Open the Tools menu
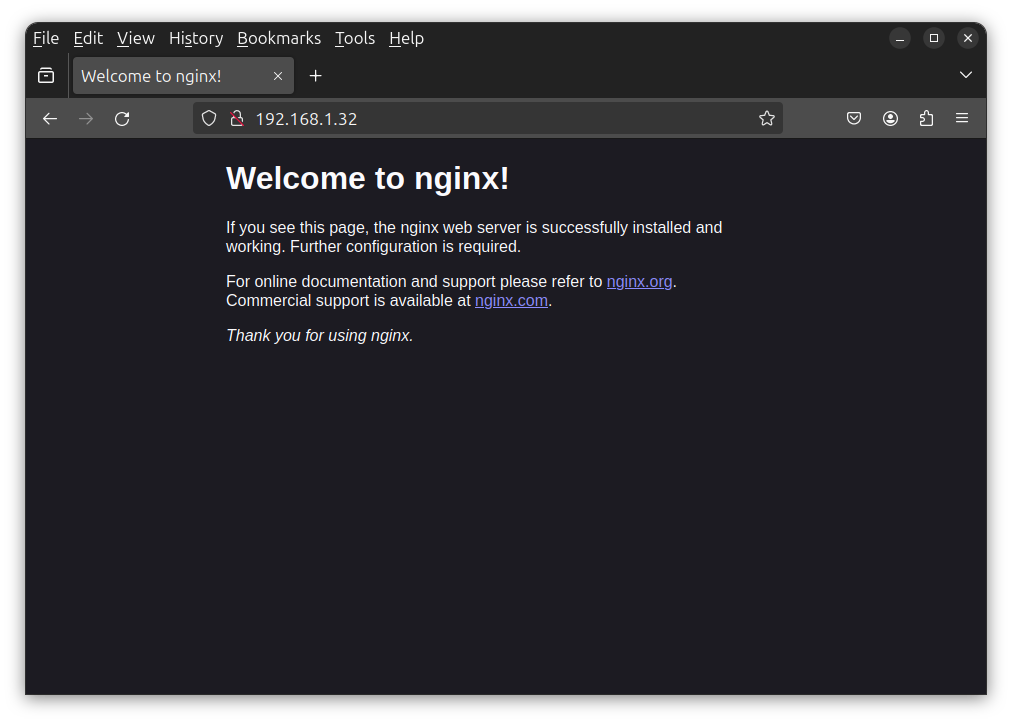The height and width of the screenshot is (723, 1012). click(x=355, y=39)
